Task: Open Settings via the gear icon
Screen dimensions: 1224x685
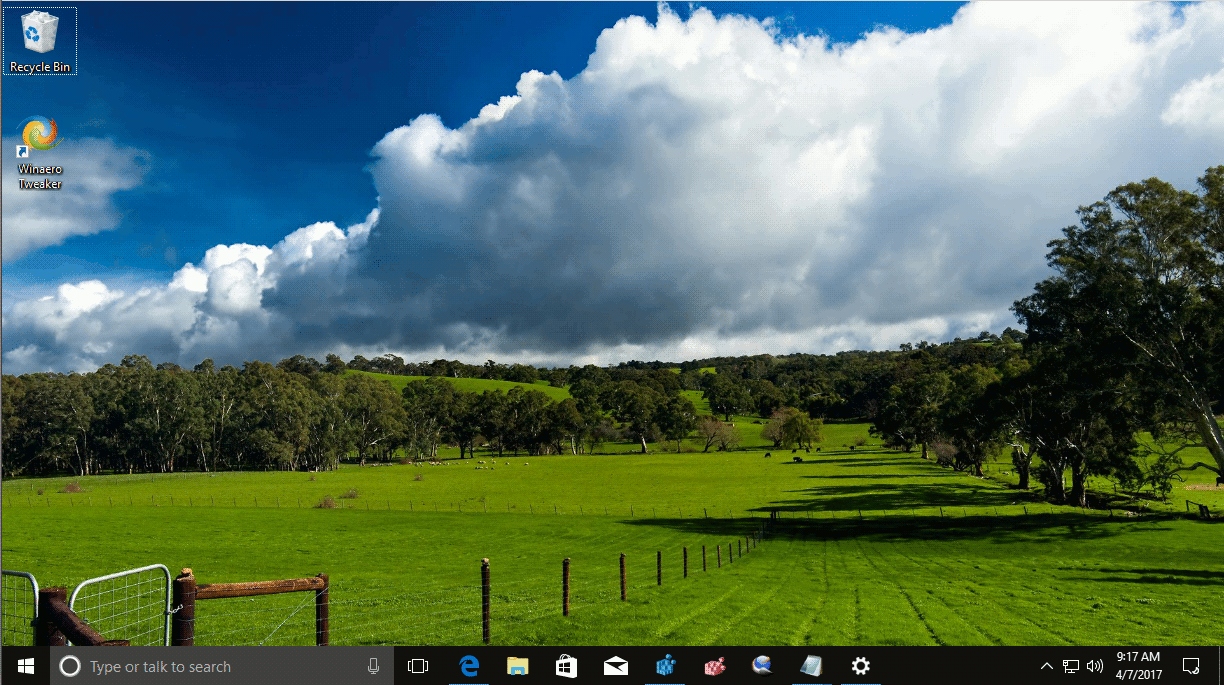Action: pyautogui.click(x=860, y=665)
